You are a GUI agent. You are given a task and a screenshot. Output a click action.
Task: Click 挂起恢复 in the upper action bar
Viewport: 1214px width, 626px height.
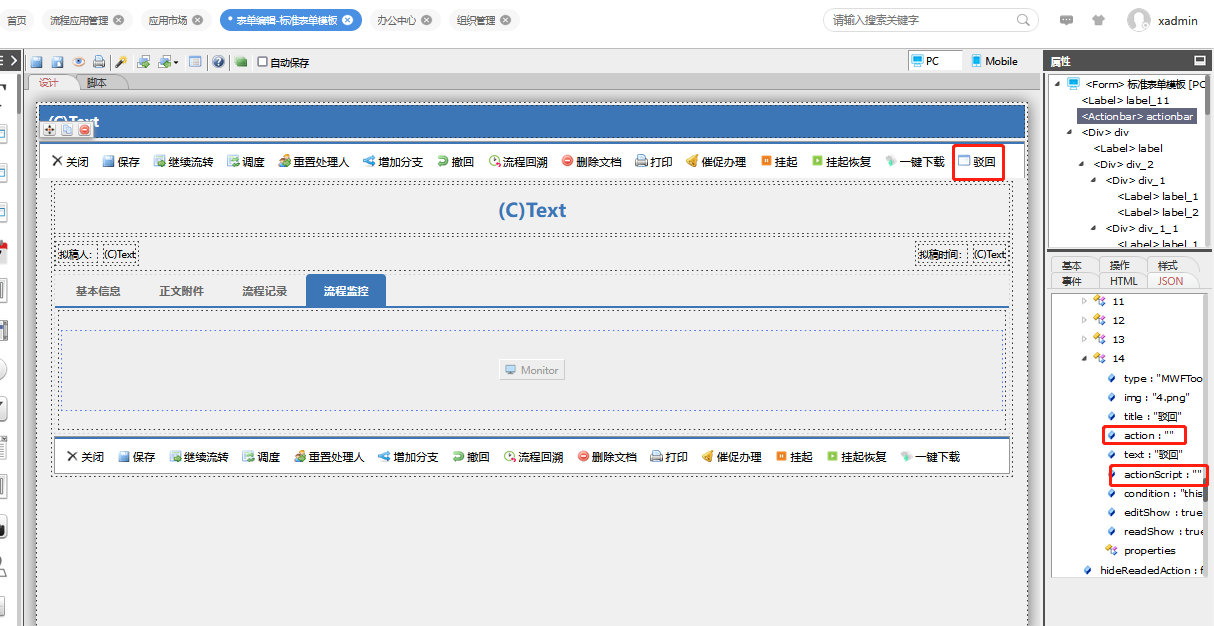[x=841, y=161]
